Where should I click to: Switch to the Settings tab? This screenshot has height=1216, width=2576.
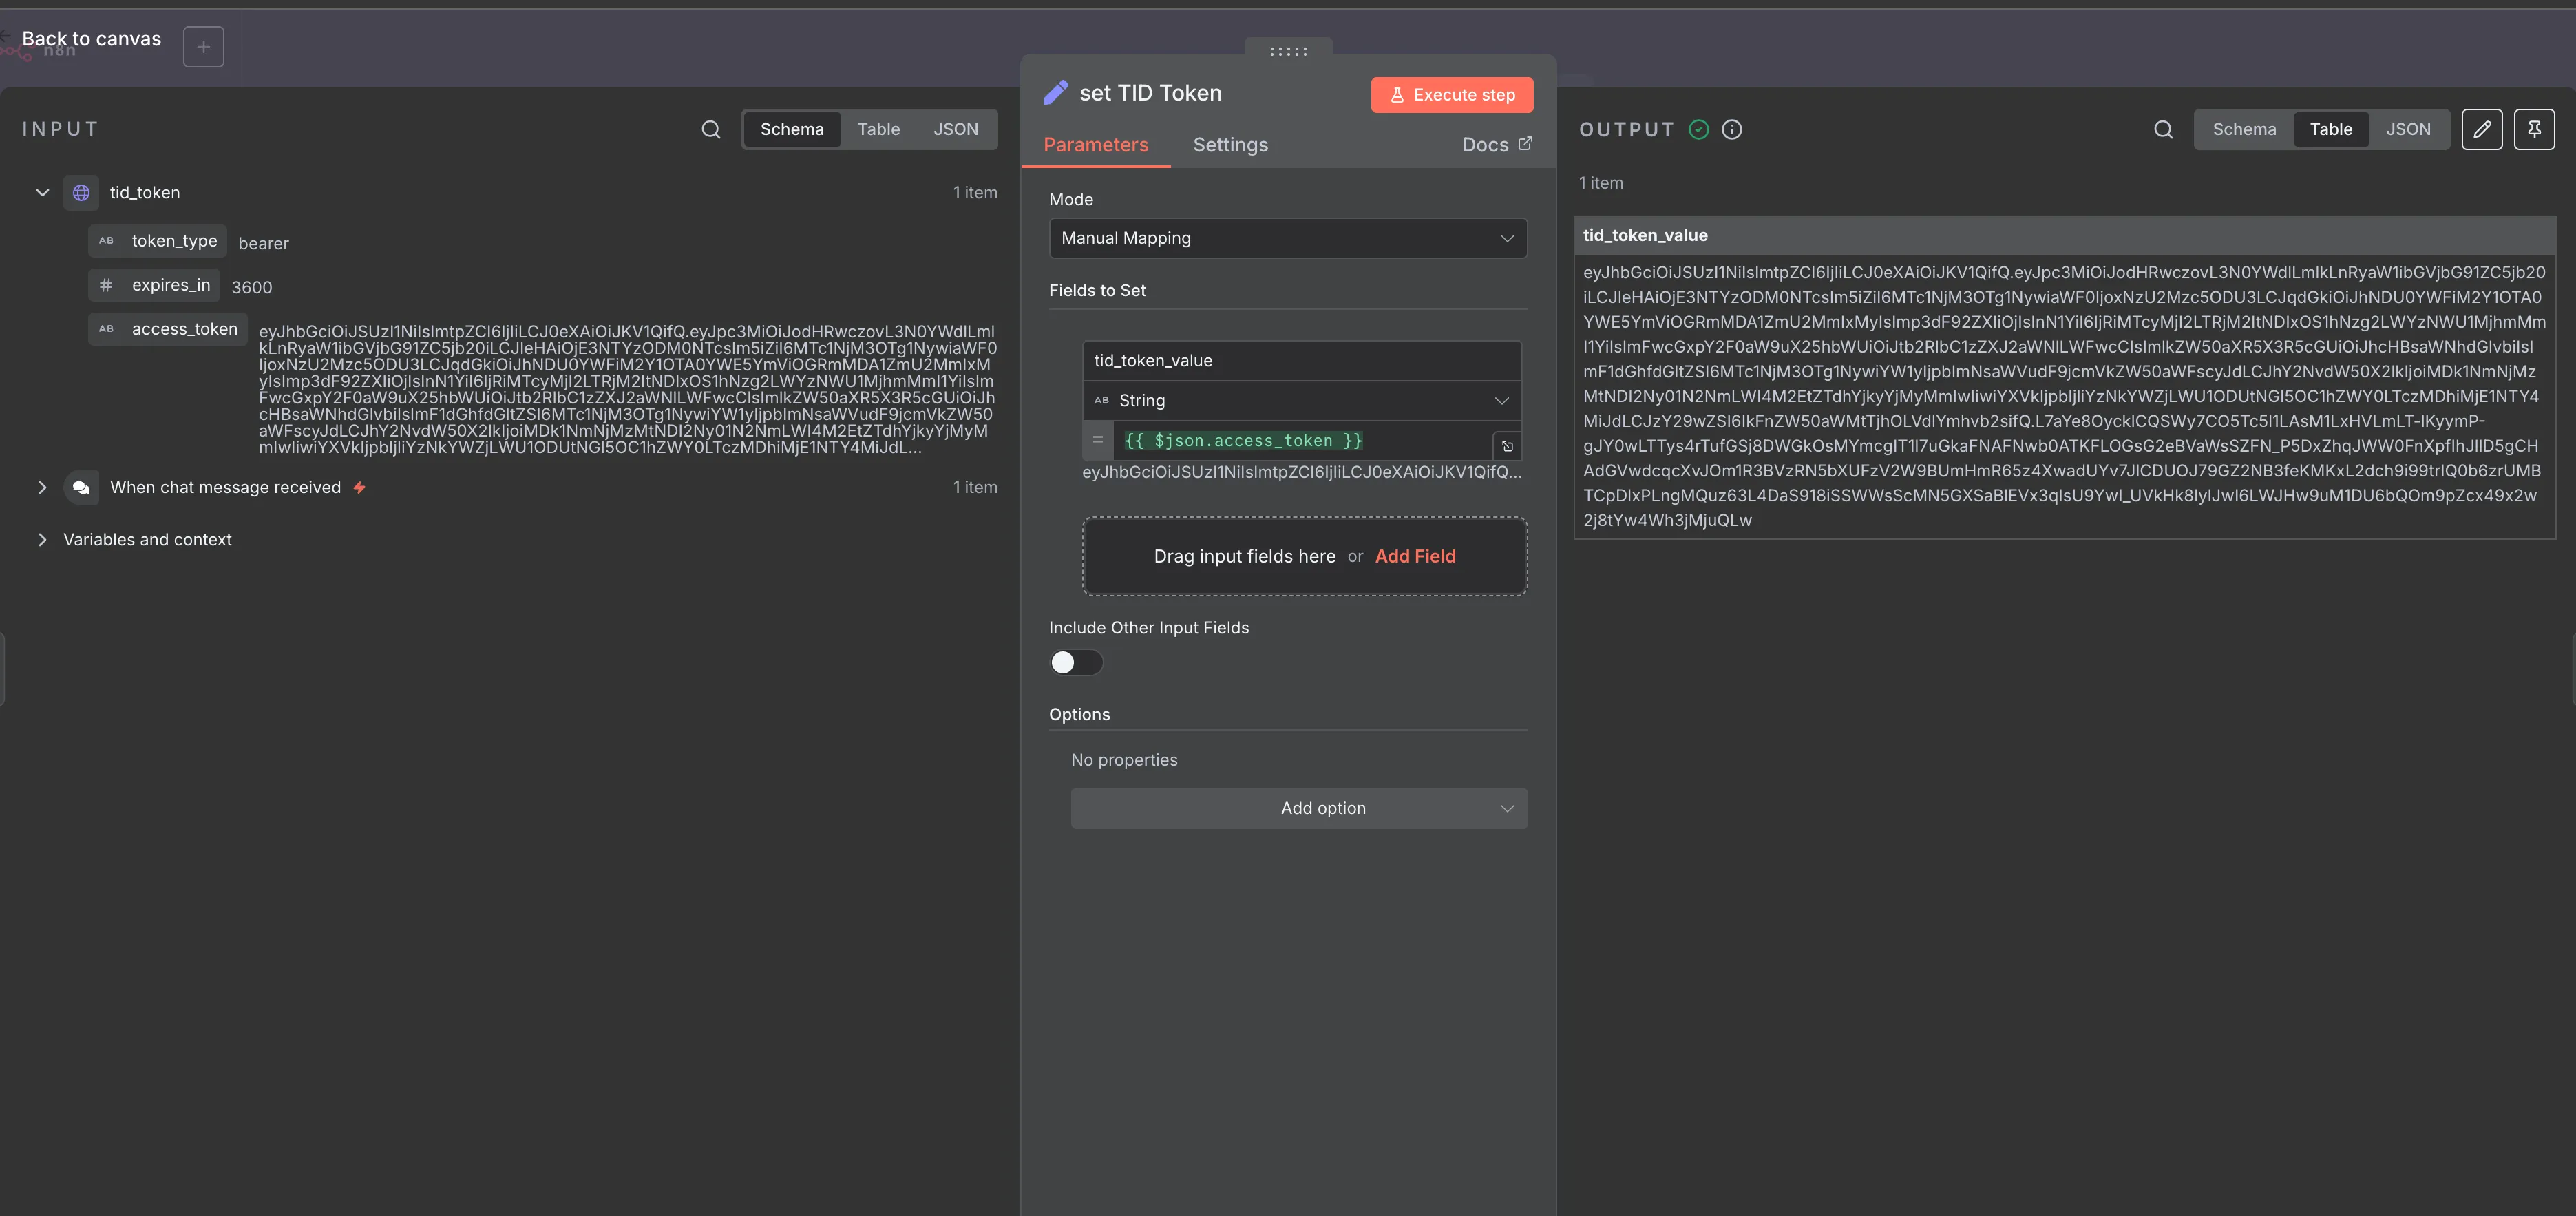click(1230, 145)
